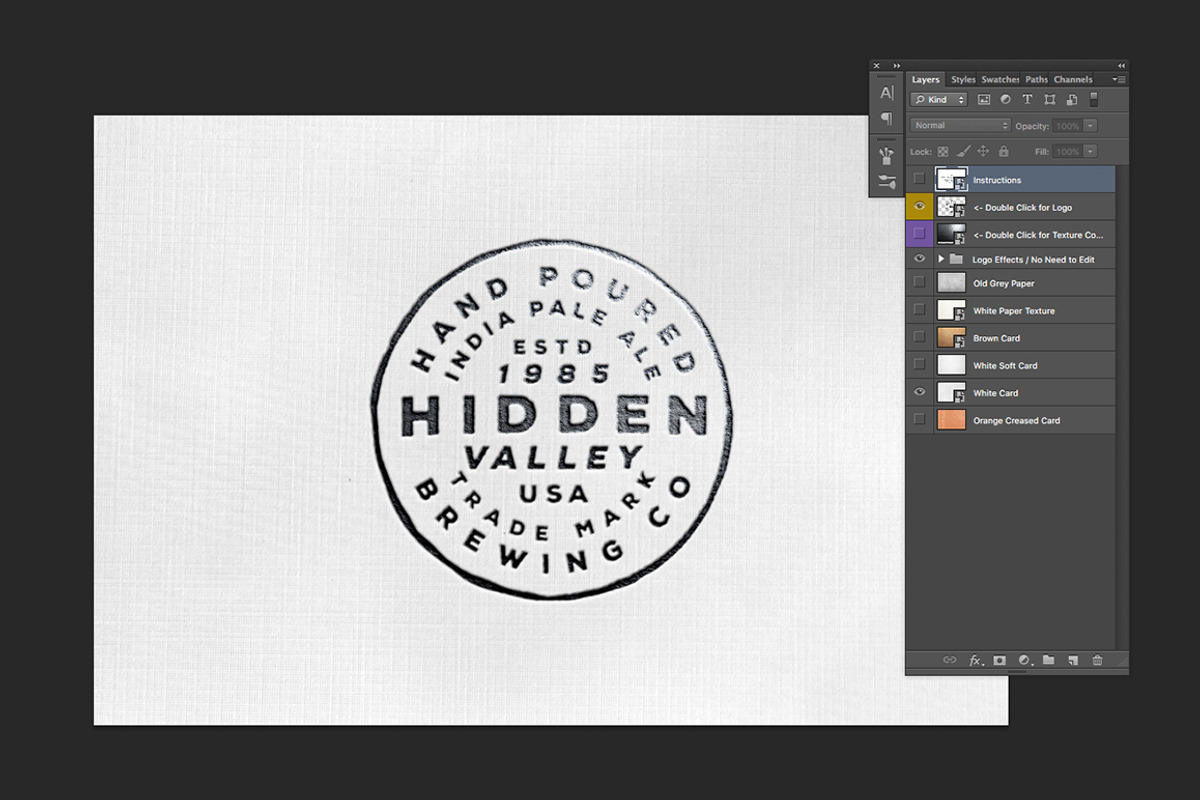Filter layers by type layers icon
Image resolution: width=1200 pixels, height=800 pixels.
[x=1027, y=100]
